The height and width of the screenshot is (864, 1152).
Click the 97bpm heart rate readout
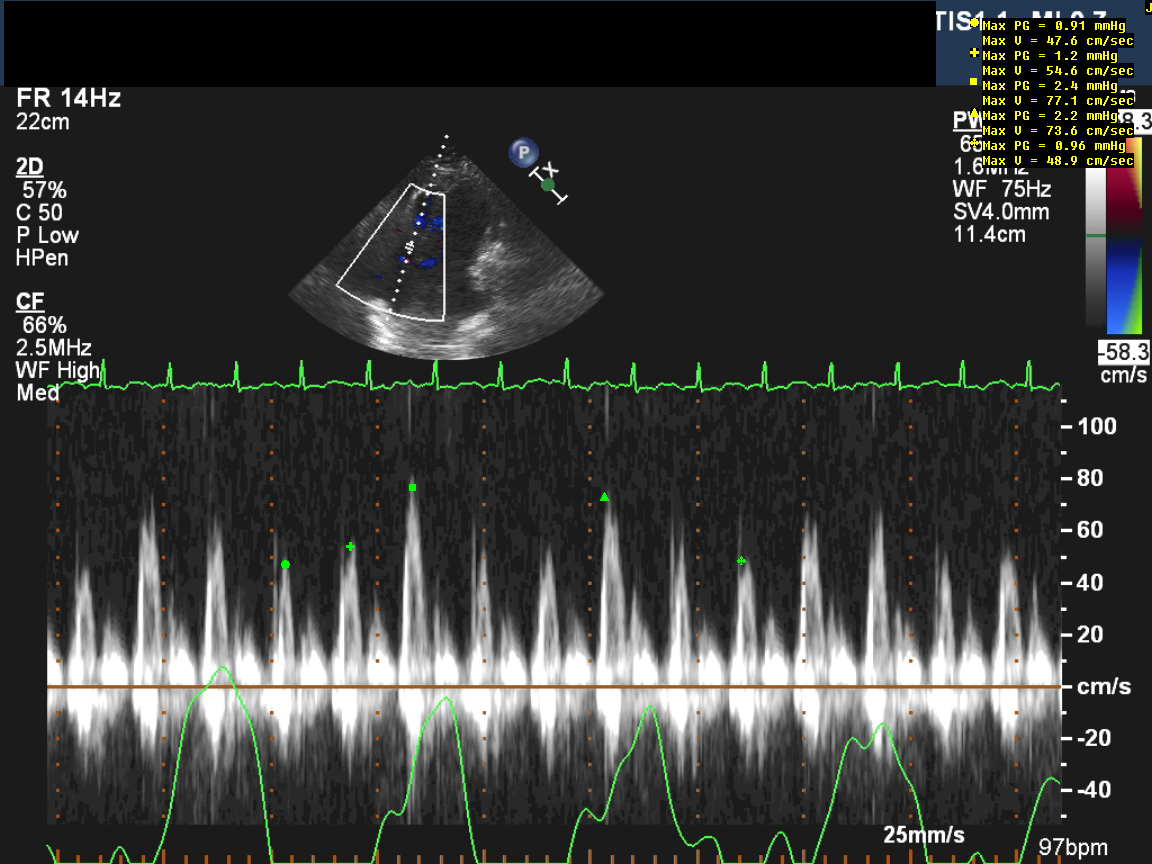tap(1065, 848)
